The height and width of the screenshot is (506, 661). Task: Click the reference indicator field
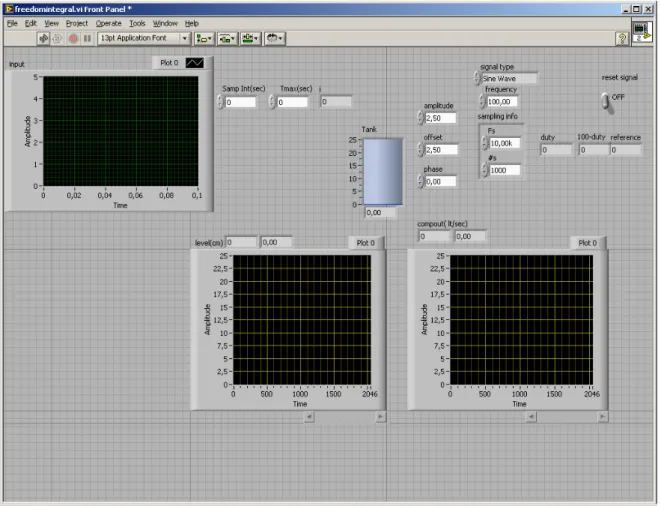click(x=626, y=150)
